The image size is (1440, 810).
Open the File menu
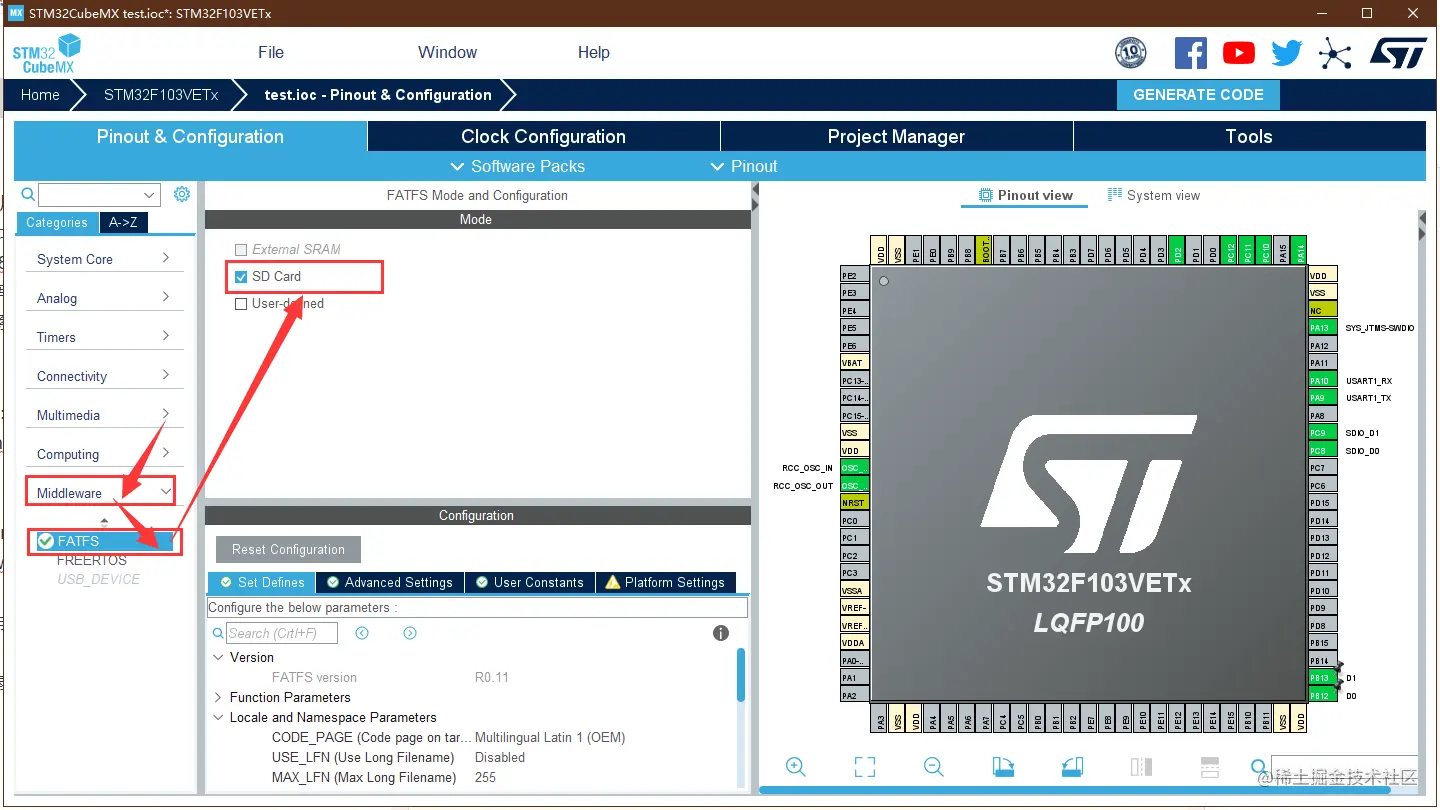pyautogui.click(x=271, y=53)
